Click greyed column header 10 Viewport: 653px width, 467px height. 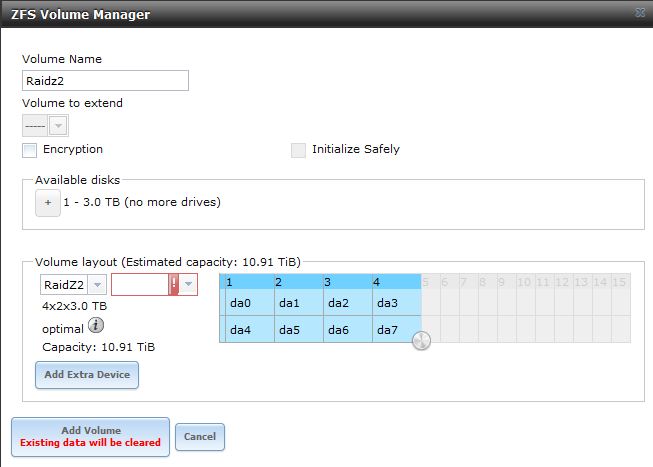tap(526, 282)
